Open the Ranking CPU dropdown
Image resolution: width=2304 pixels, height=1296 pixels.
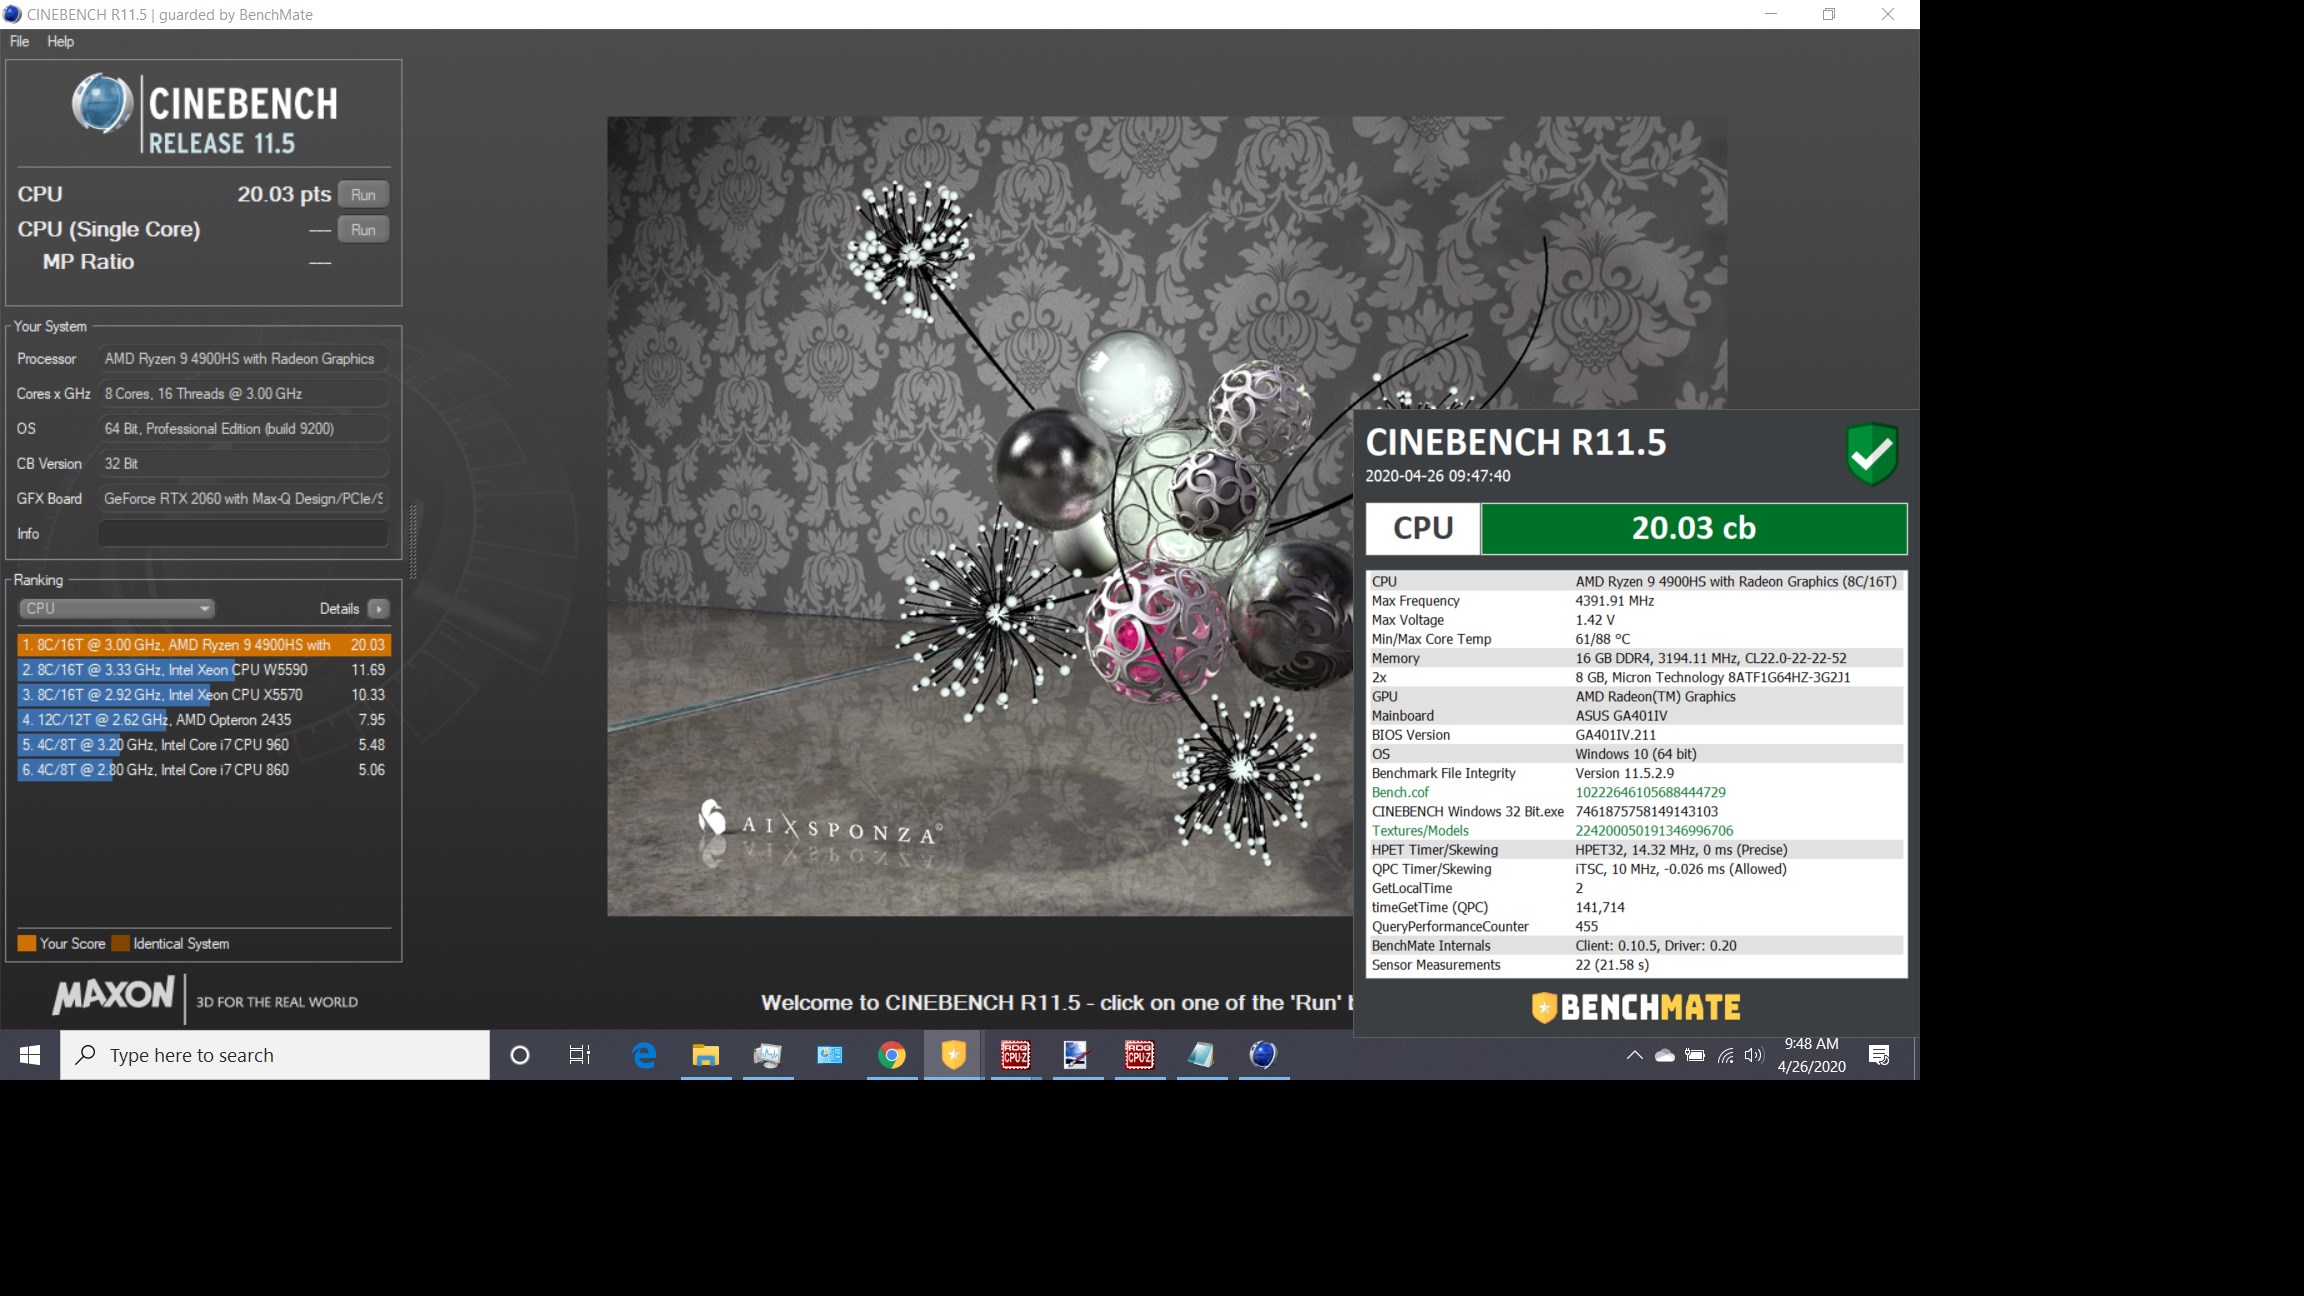click(x=116, y=608)
